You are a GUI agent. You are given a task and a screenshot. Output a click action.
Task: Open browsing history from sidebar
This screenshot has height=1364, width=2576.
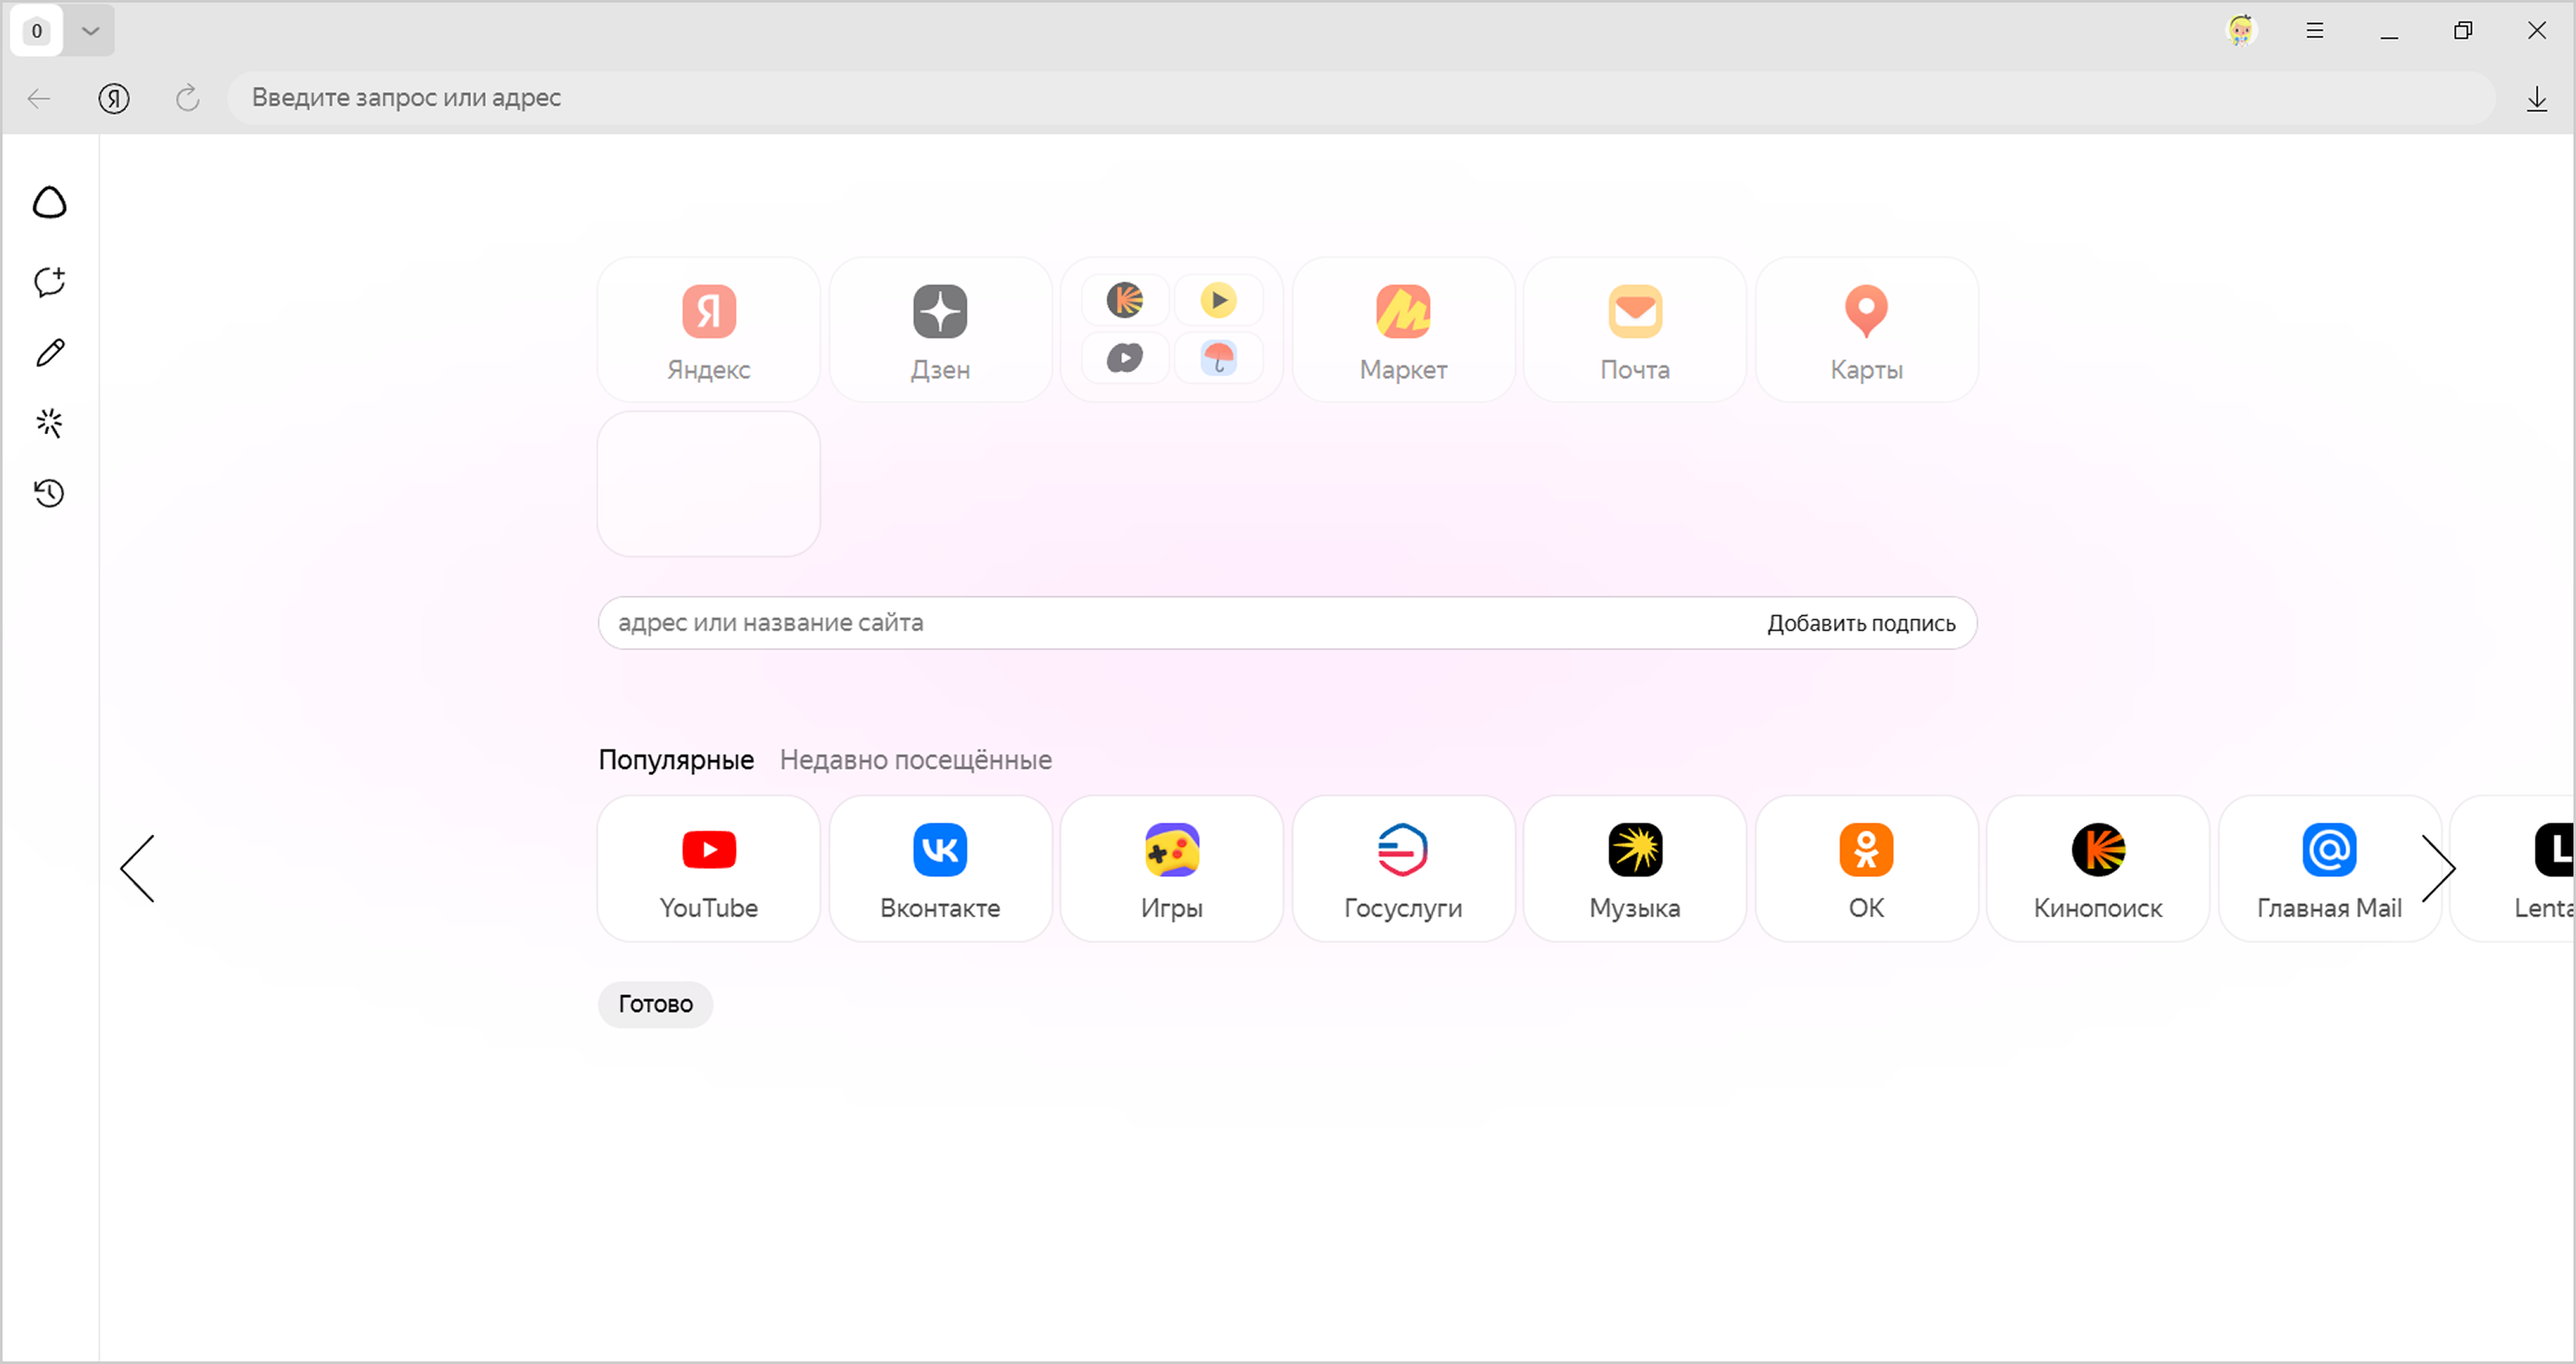tap(50, 493)
